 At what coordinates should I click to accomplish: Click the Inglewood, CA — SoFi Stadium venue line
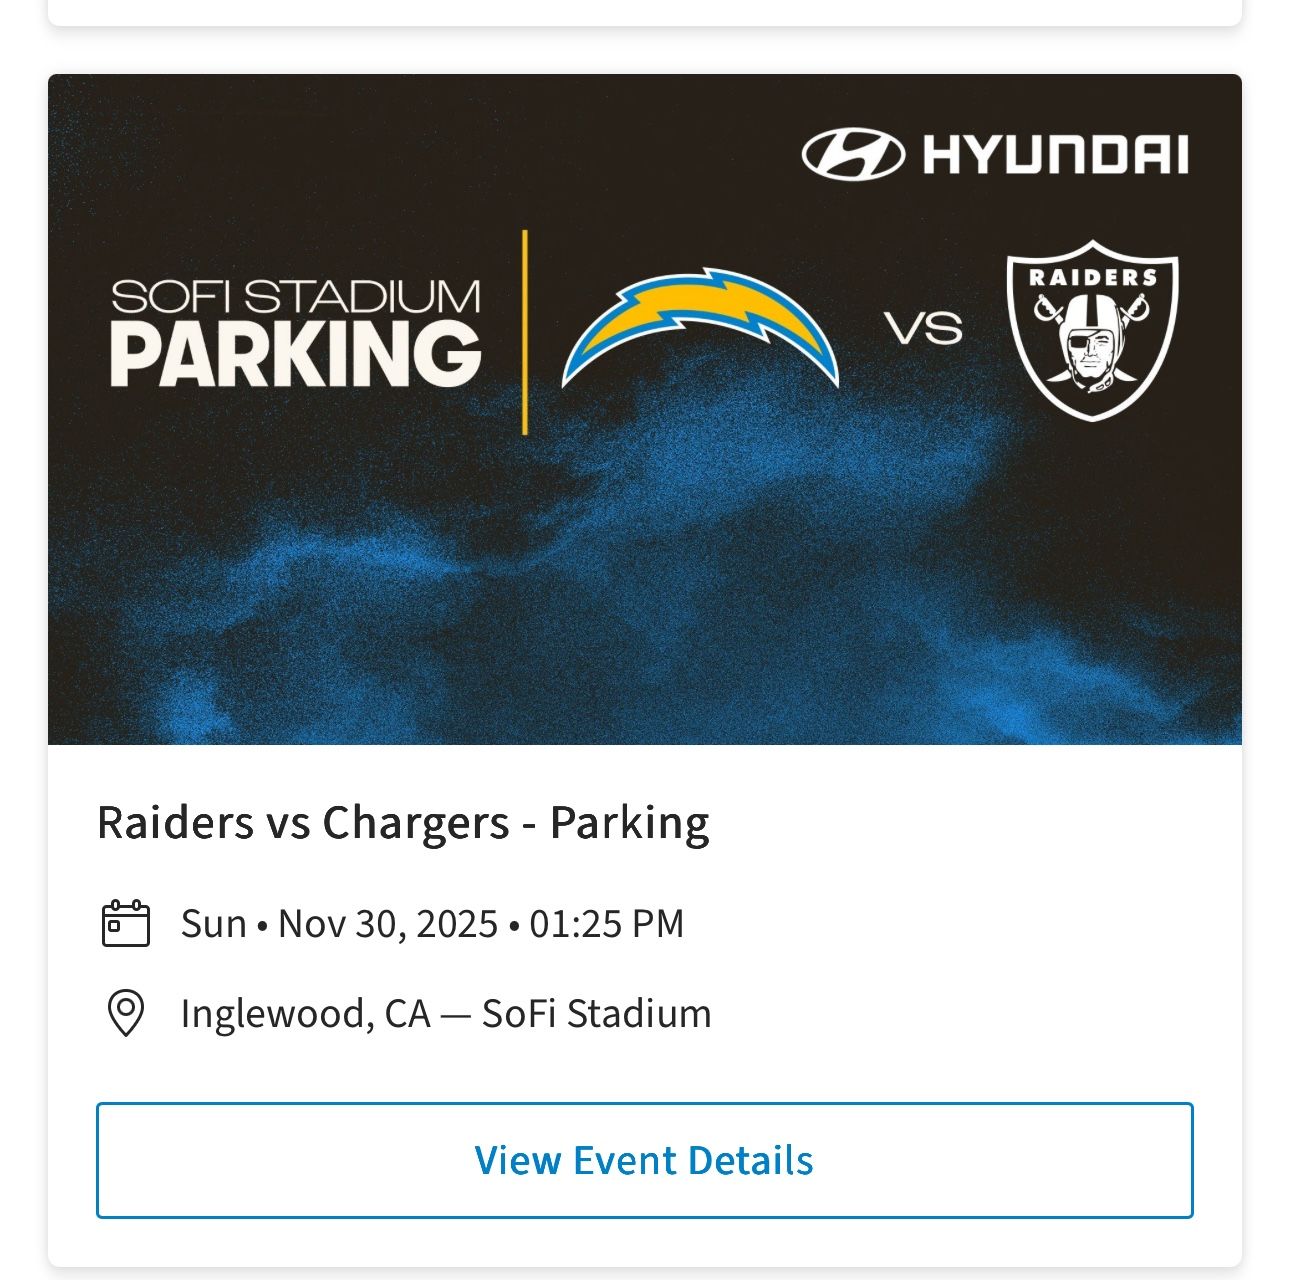click(x=446, y=1013)
